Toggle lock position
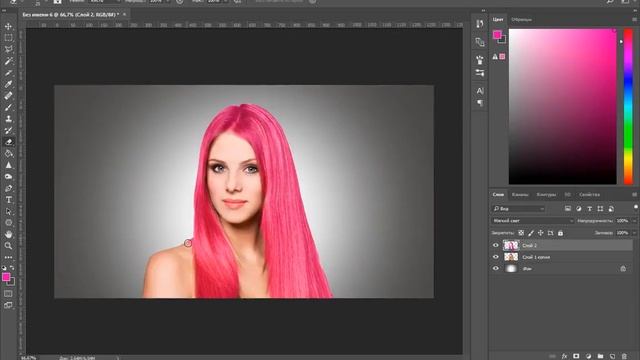 coord(540,233)
